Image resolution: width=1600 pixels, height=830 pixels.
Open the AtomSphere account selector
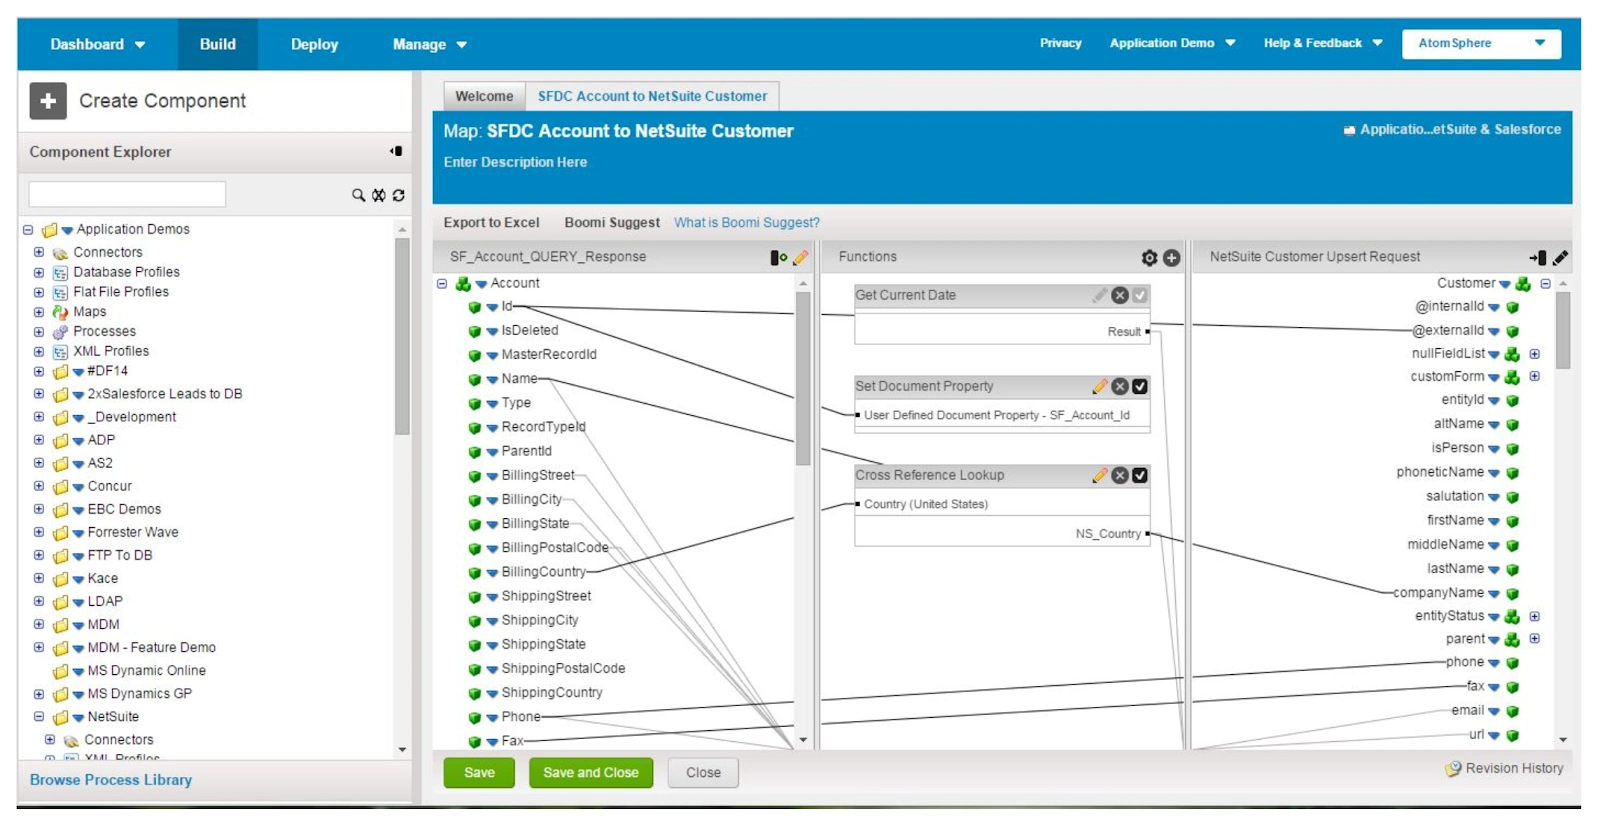(1481, 43)
